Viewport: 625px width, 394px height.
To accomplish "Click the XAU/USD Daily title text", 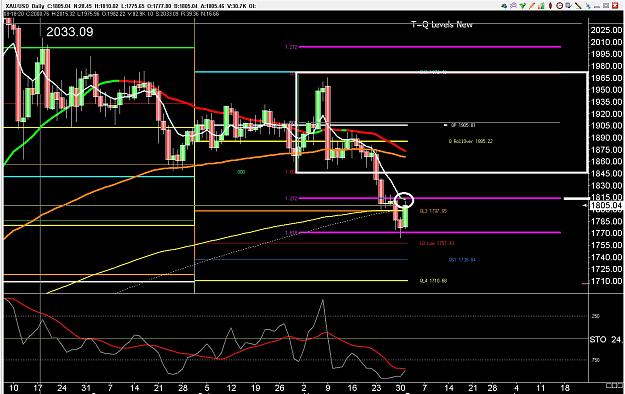I will click(x=25, y=6).
